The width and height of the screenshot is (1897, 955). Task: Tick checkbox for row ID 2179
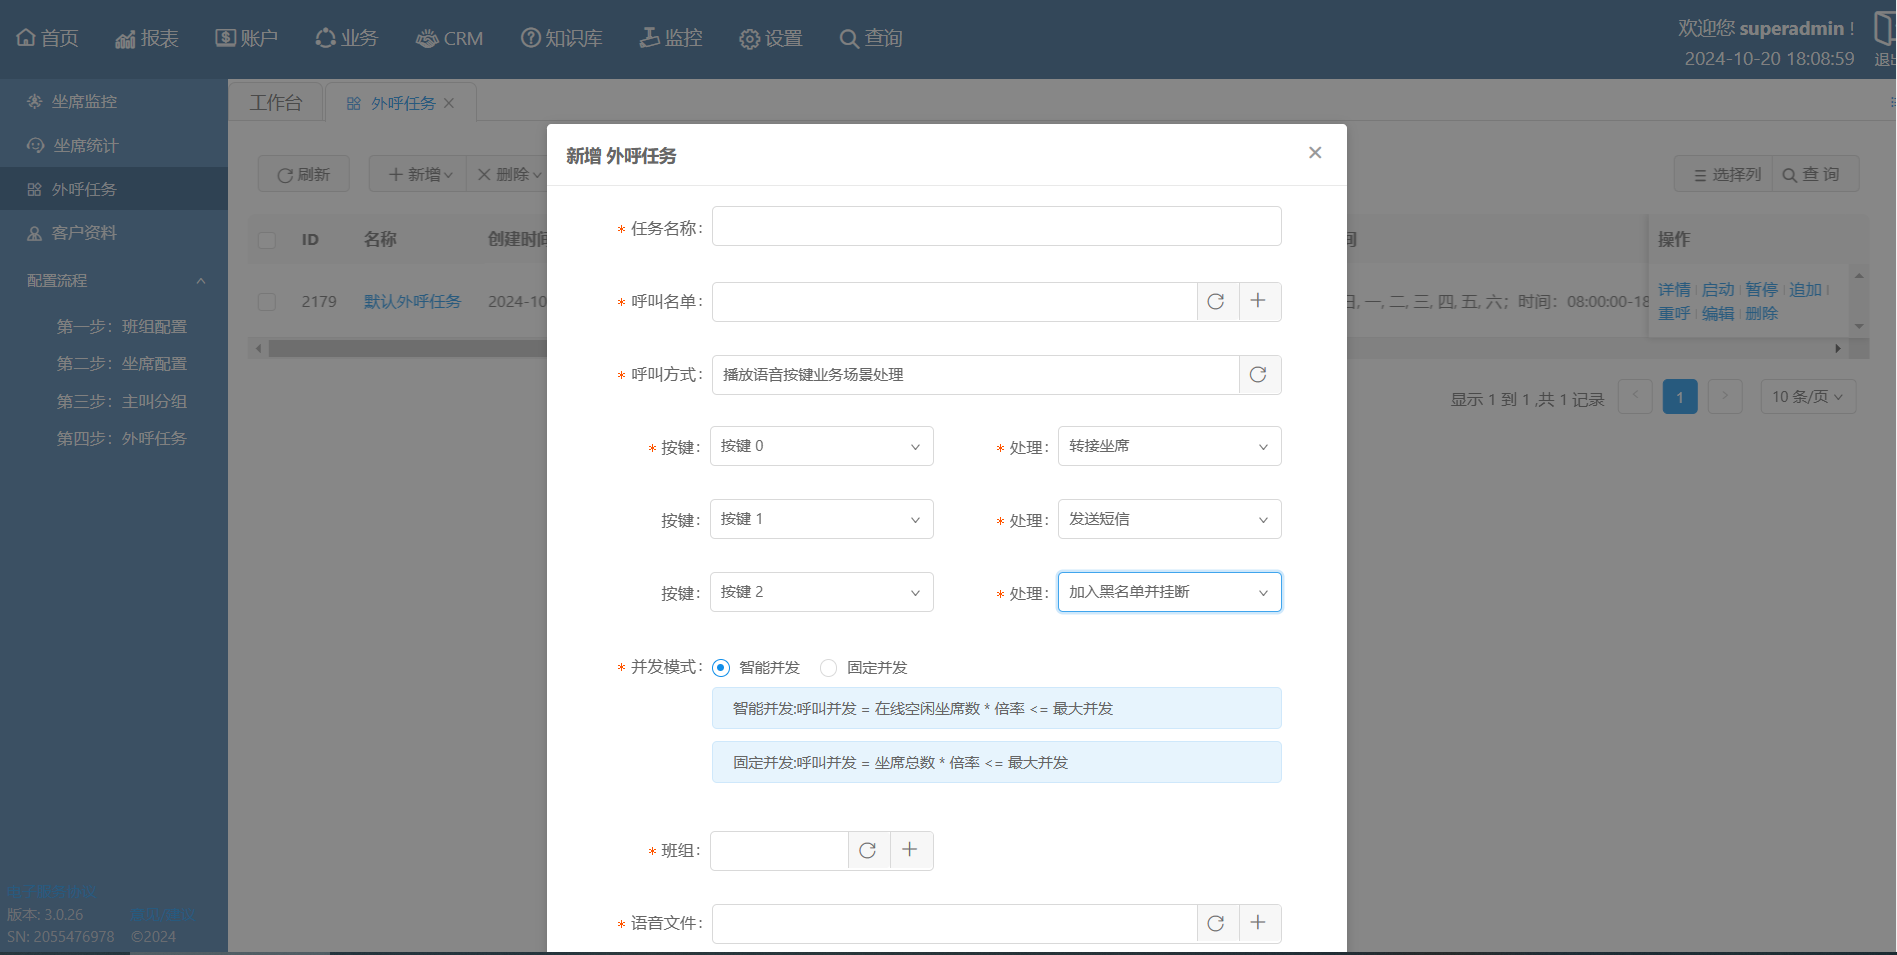(267, 302)
